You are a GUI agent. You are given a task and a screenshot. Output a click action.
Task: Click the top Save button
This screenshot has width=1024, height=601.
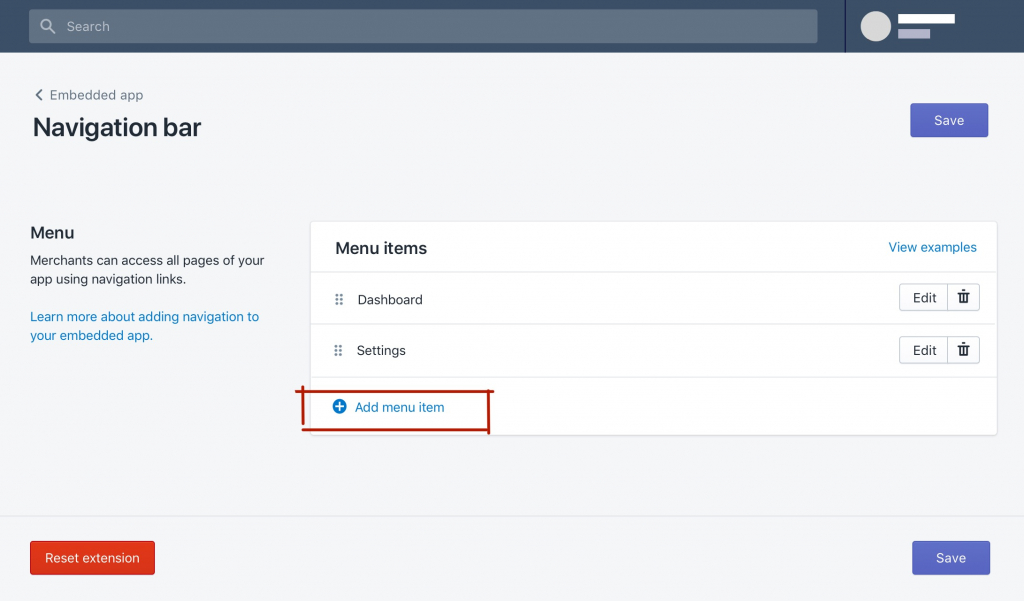(949, 120)
